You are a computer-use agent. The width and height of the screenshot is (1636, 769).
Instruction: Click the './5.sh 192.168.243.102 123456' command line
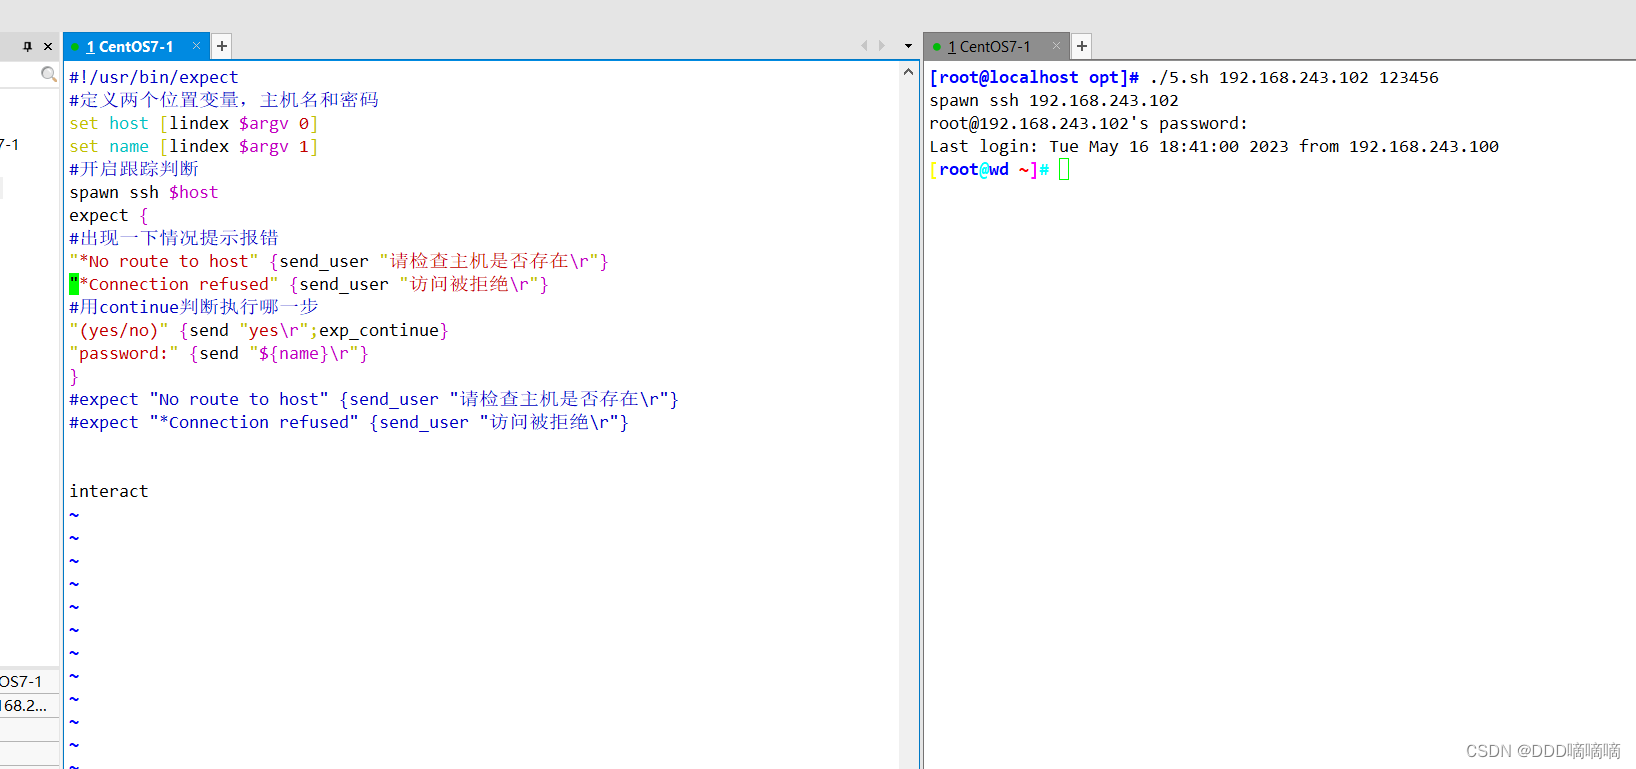pos(1294,77)
